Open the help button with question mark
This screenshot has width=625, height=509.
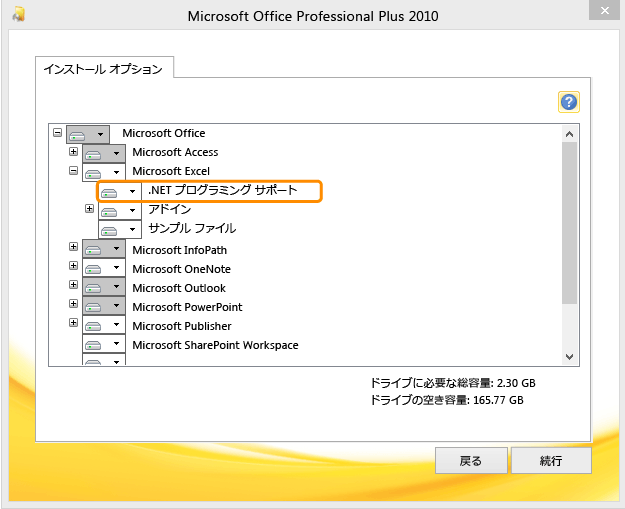click(568, 102)
